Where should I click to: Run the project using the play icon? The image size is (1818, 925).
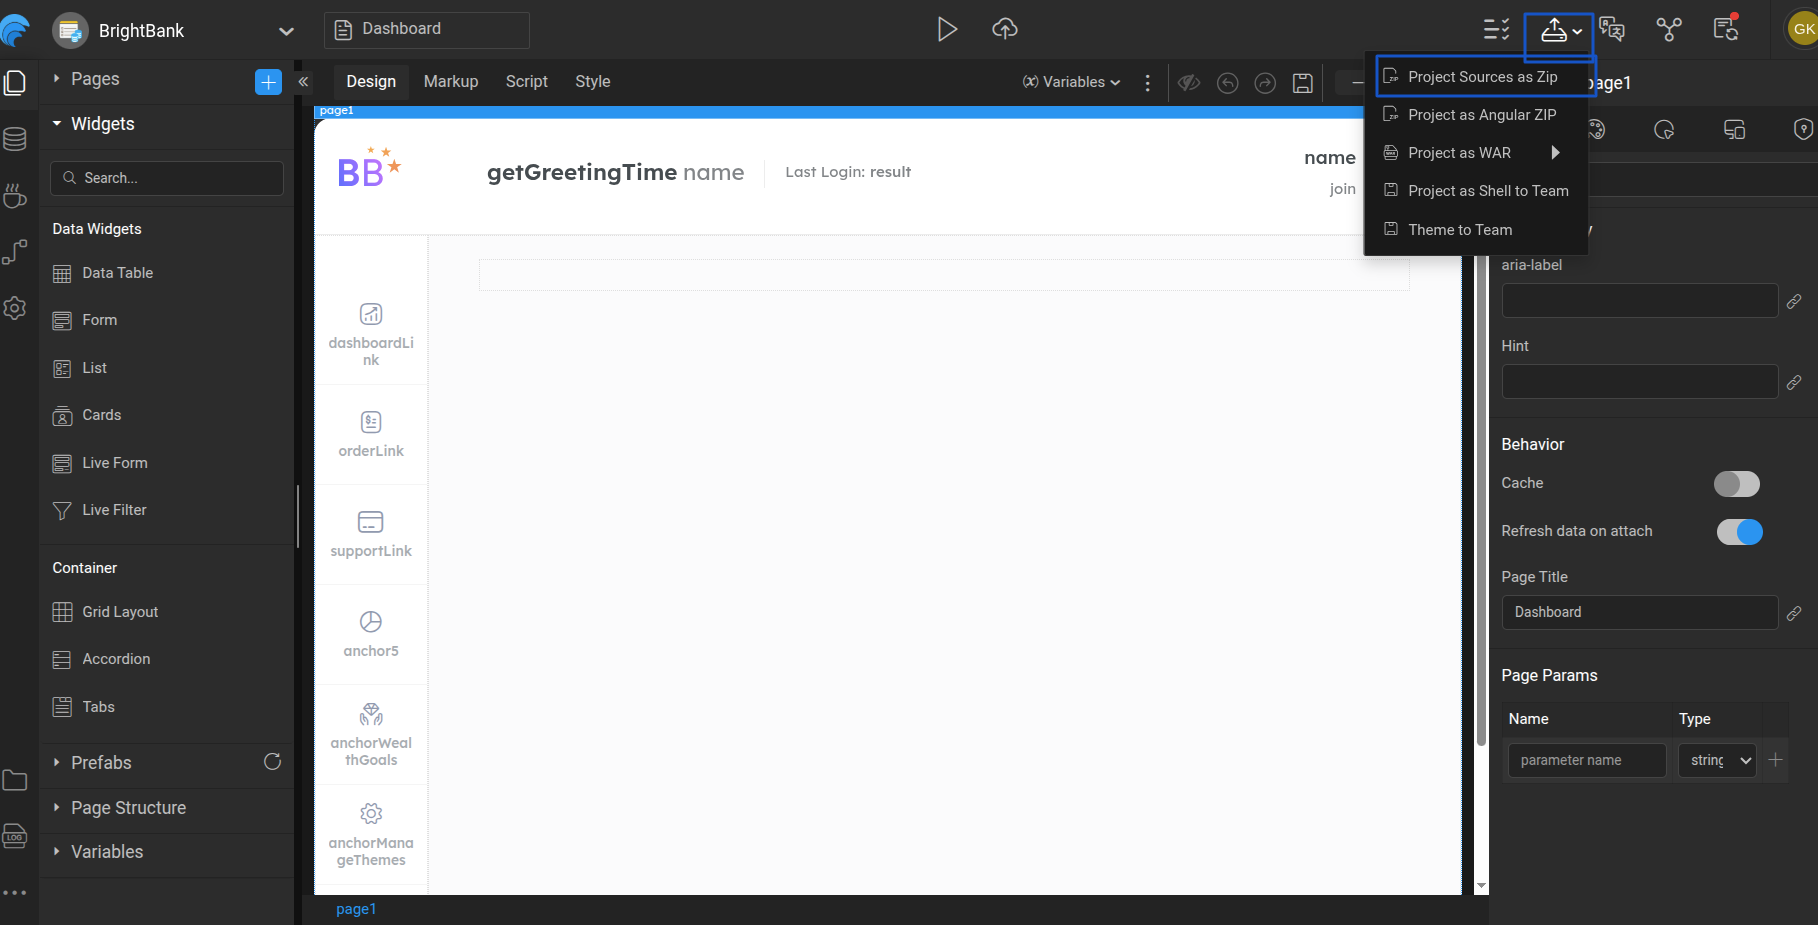click(947, 29)
